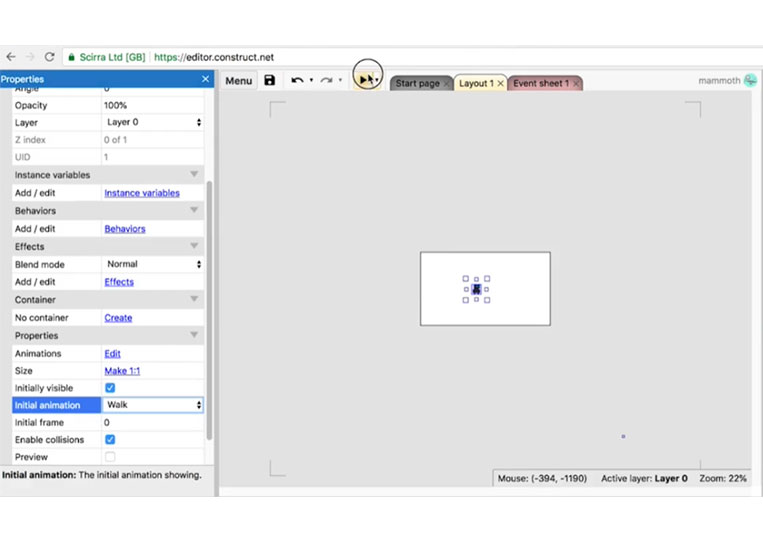The width and height of the screenshot is (763, 541).
Task: Click the Animations Edit link
Action: [x=112, y=354]
